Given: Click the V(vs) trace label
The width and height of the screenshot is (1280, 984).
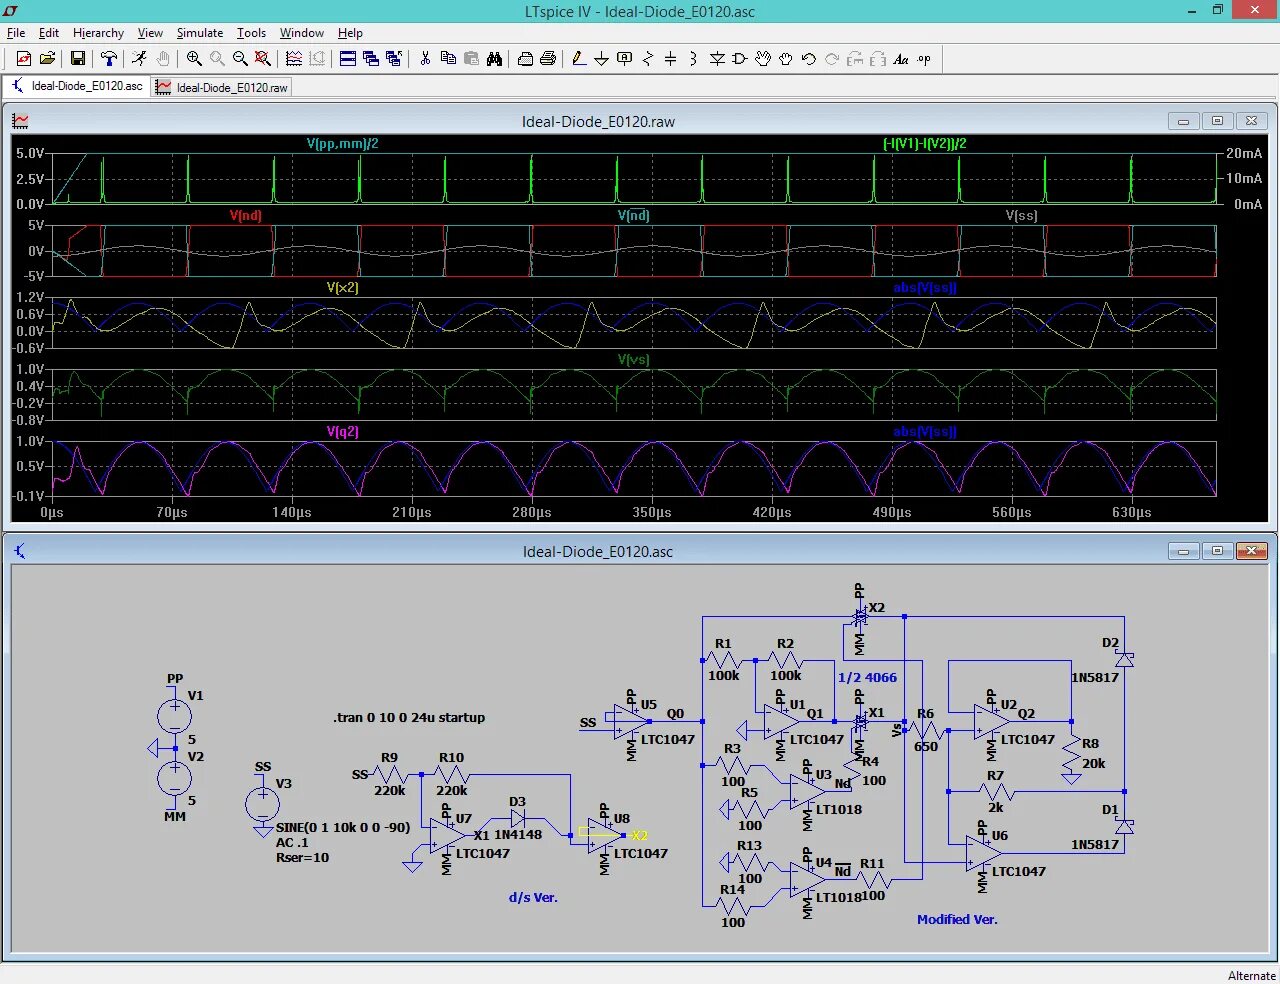Looking at the screenshot, I should 633,359.
